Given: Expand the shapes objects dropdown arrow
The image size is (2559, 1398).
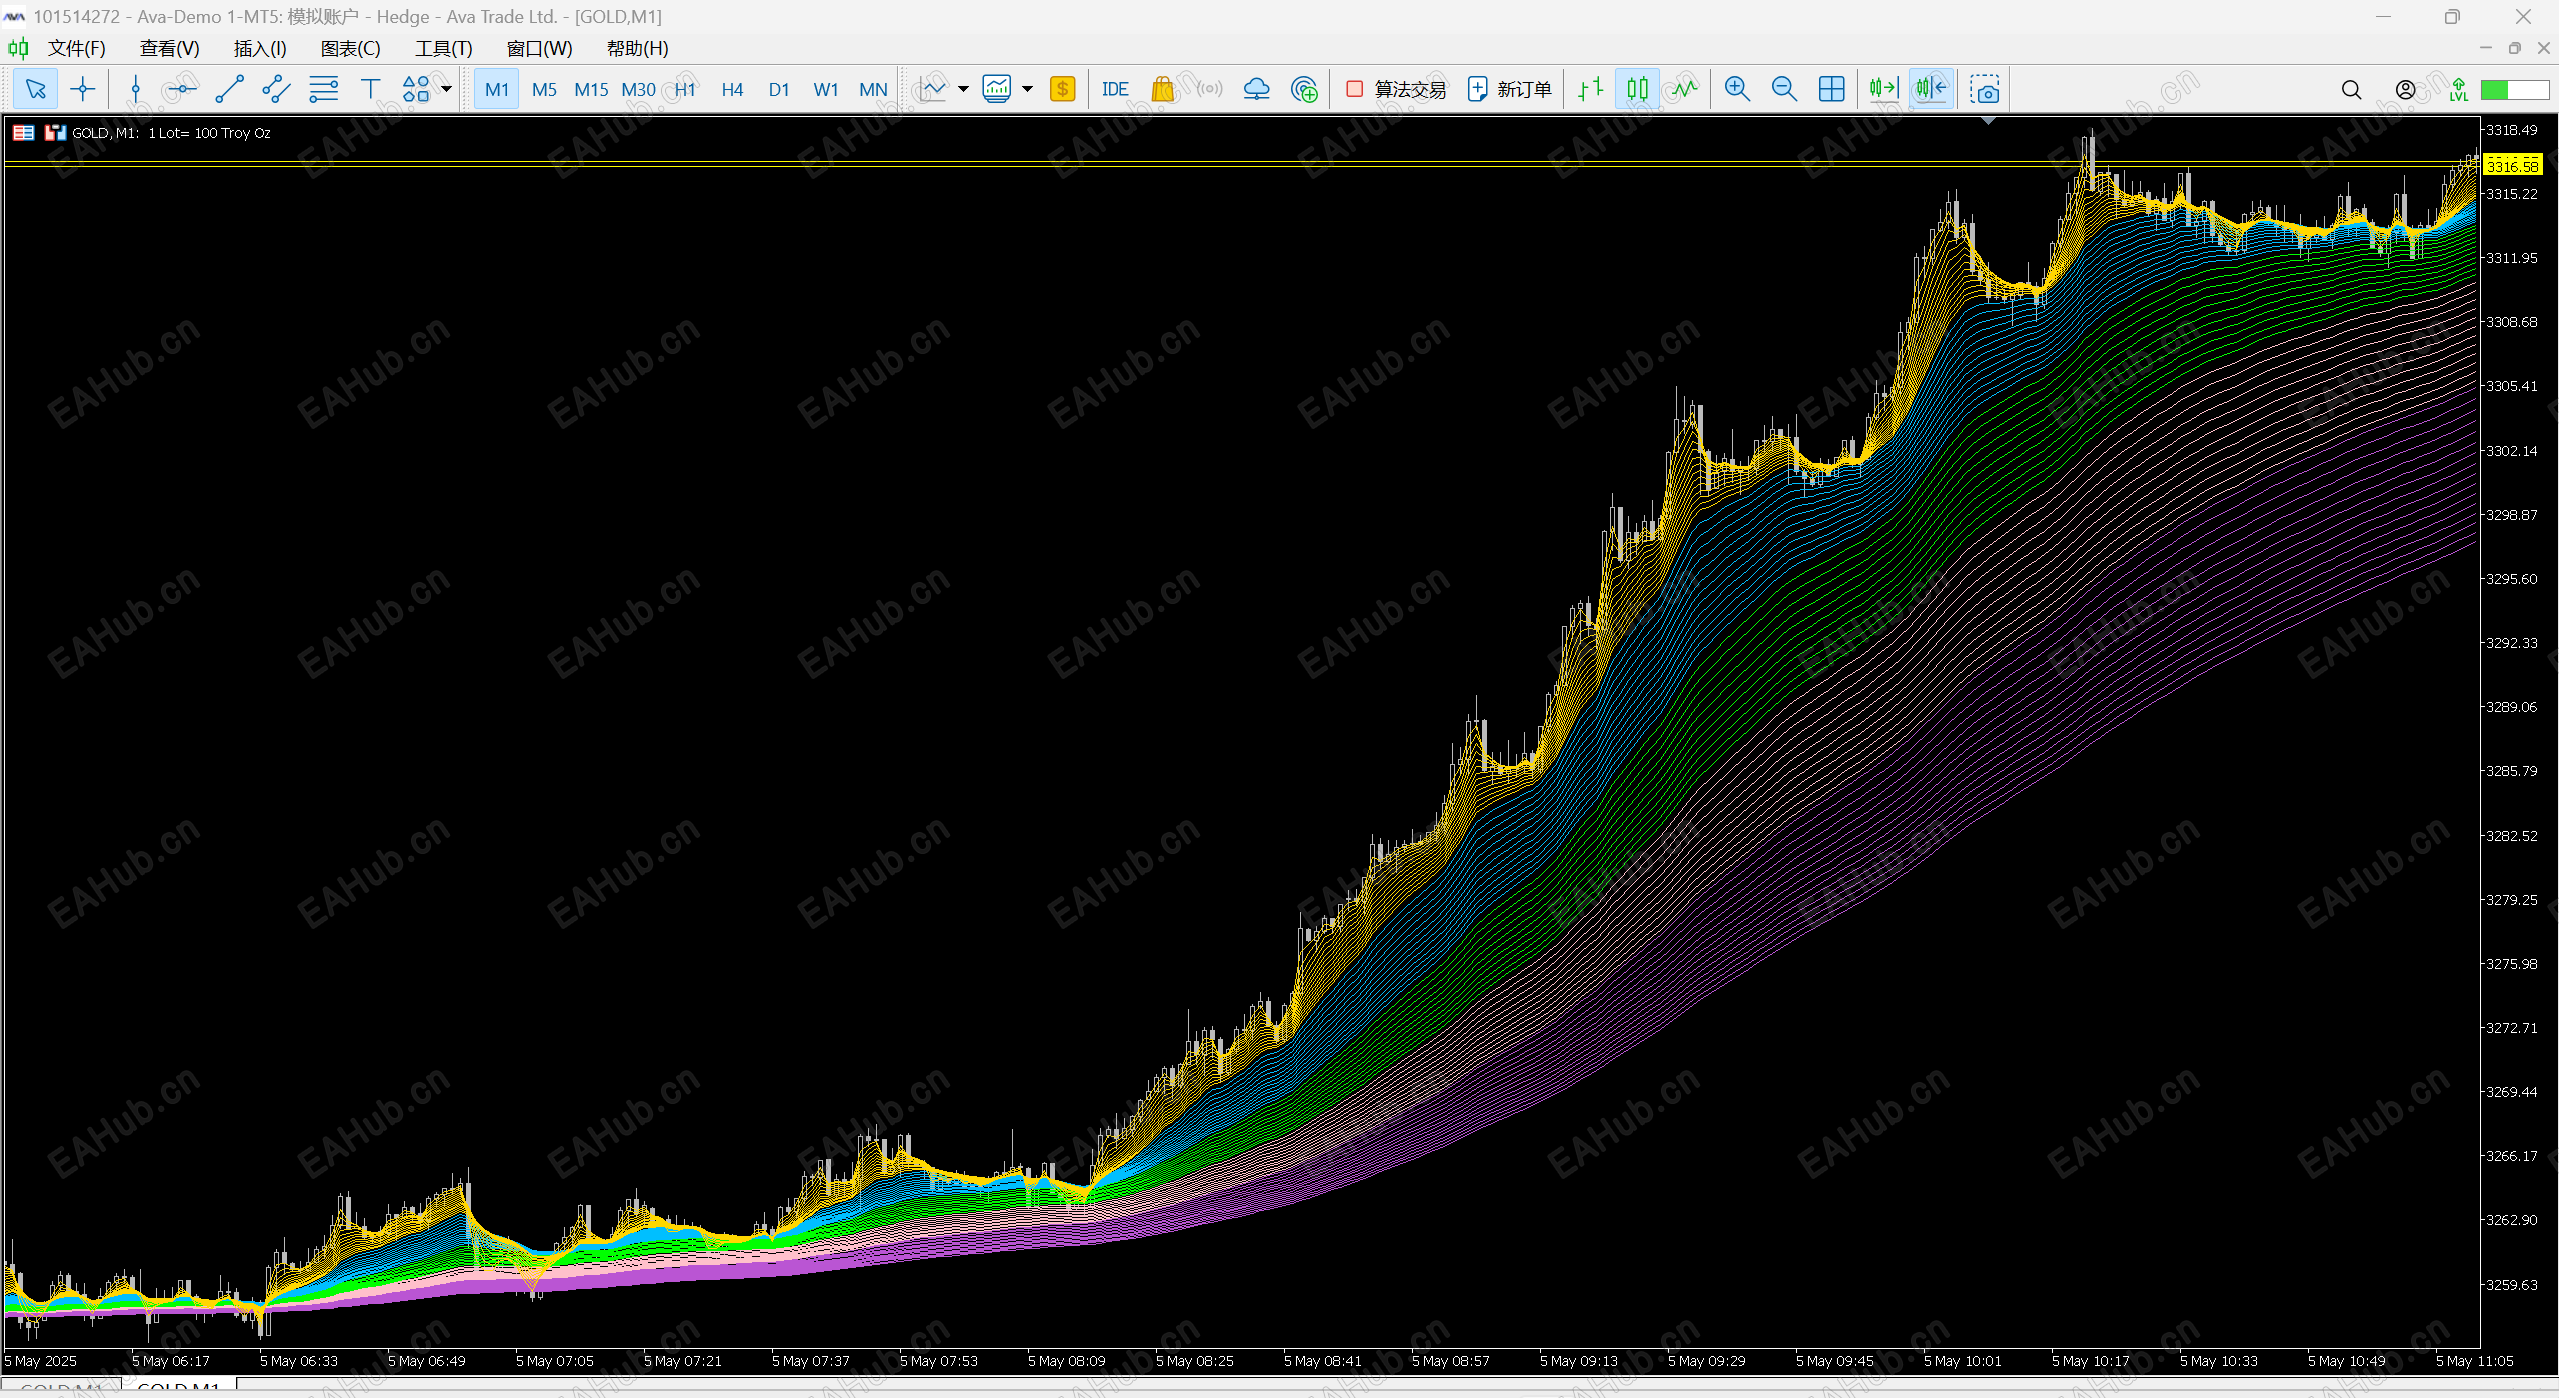Looking at the screenshot, I should click(447, 89).
